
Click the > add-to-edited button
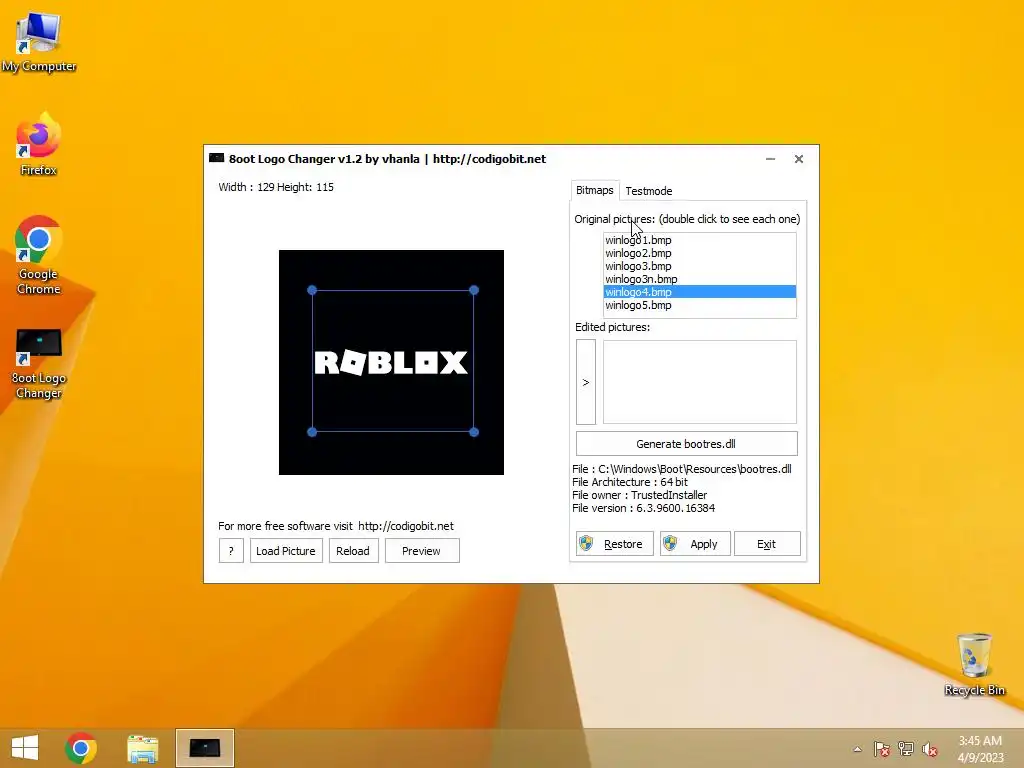tap(586, 382)
